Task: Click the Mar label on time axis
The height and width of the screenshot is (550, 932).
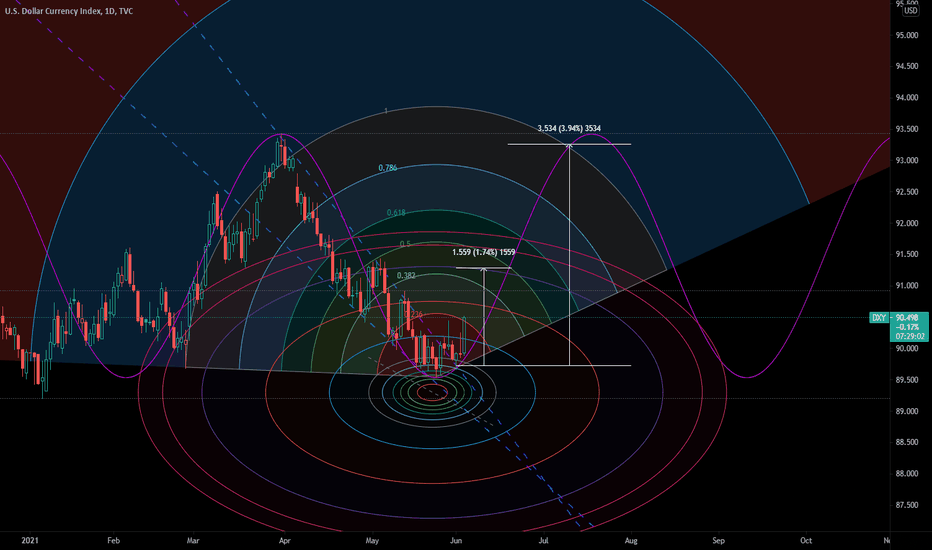Action: [x=193, y=540]
